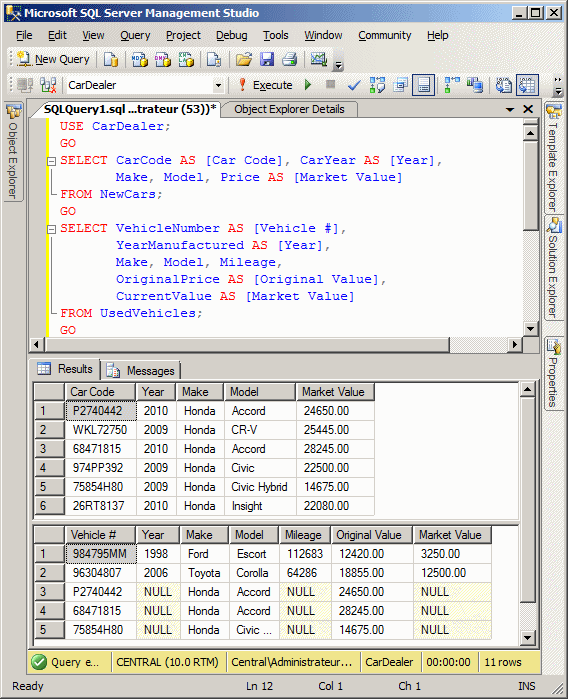This screenshot has height=699, width=568.
Task: Open a Database Engine Query
Action: pos(111,59)
